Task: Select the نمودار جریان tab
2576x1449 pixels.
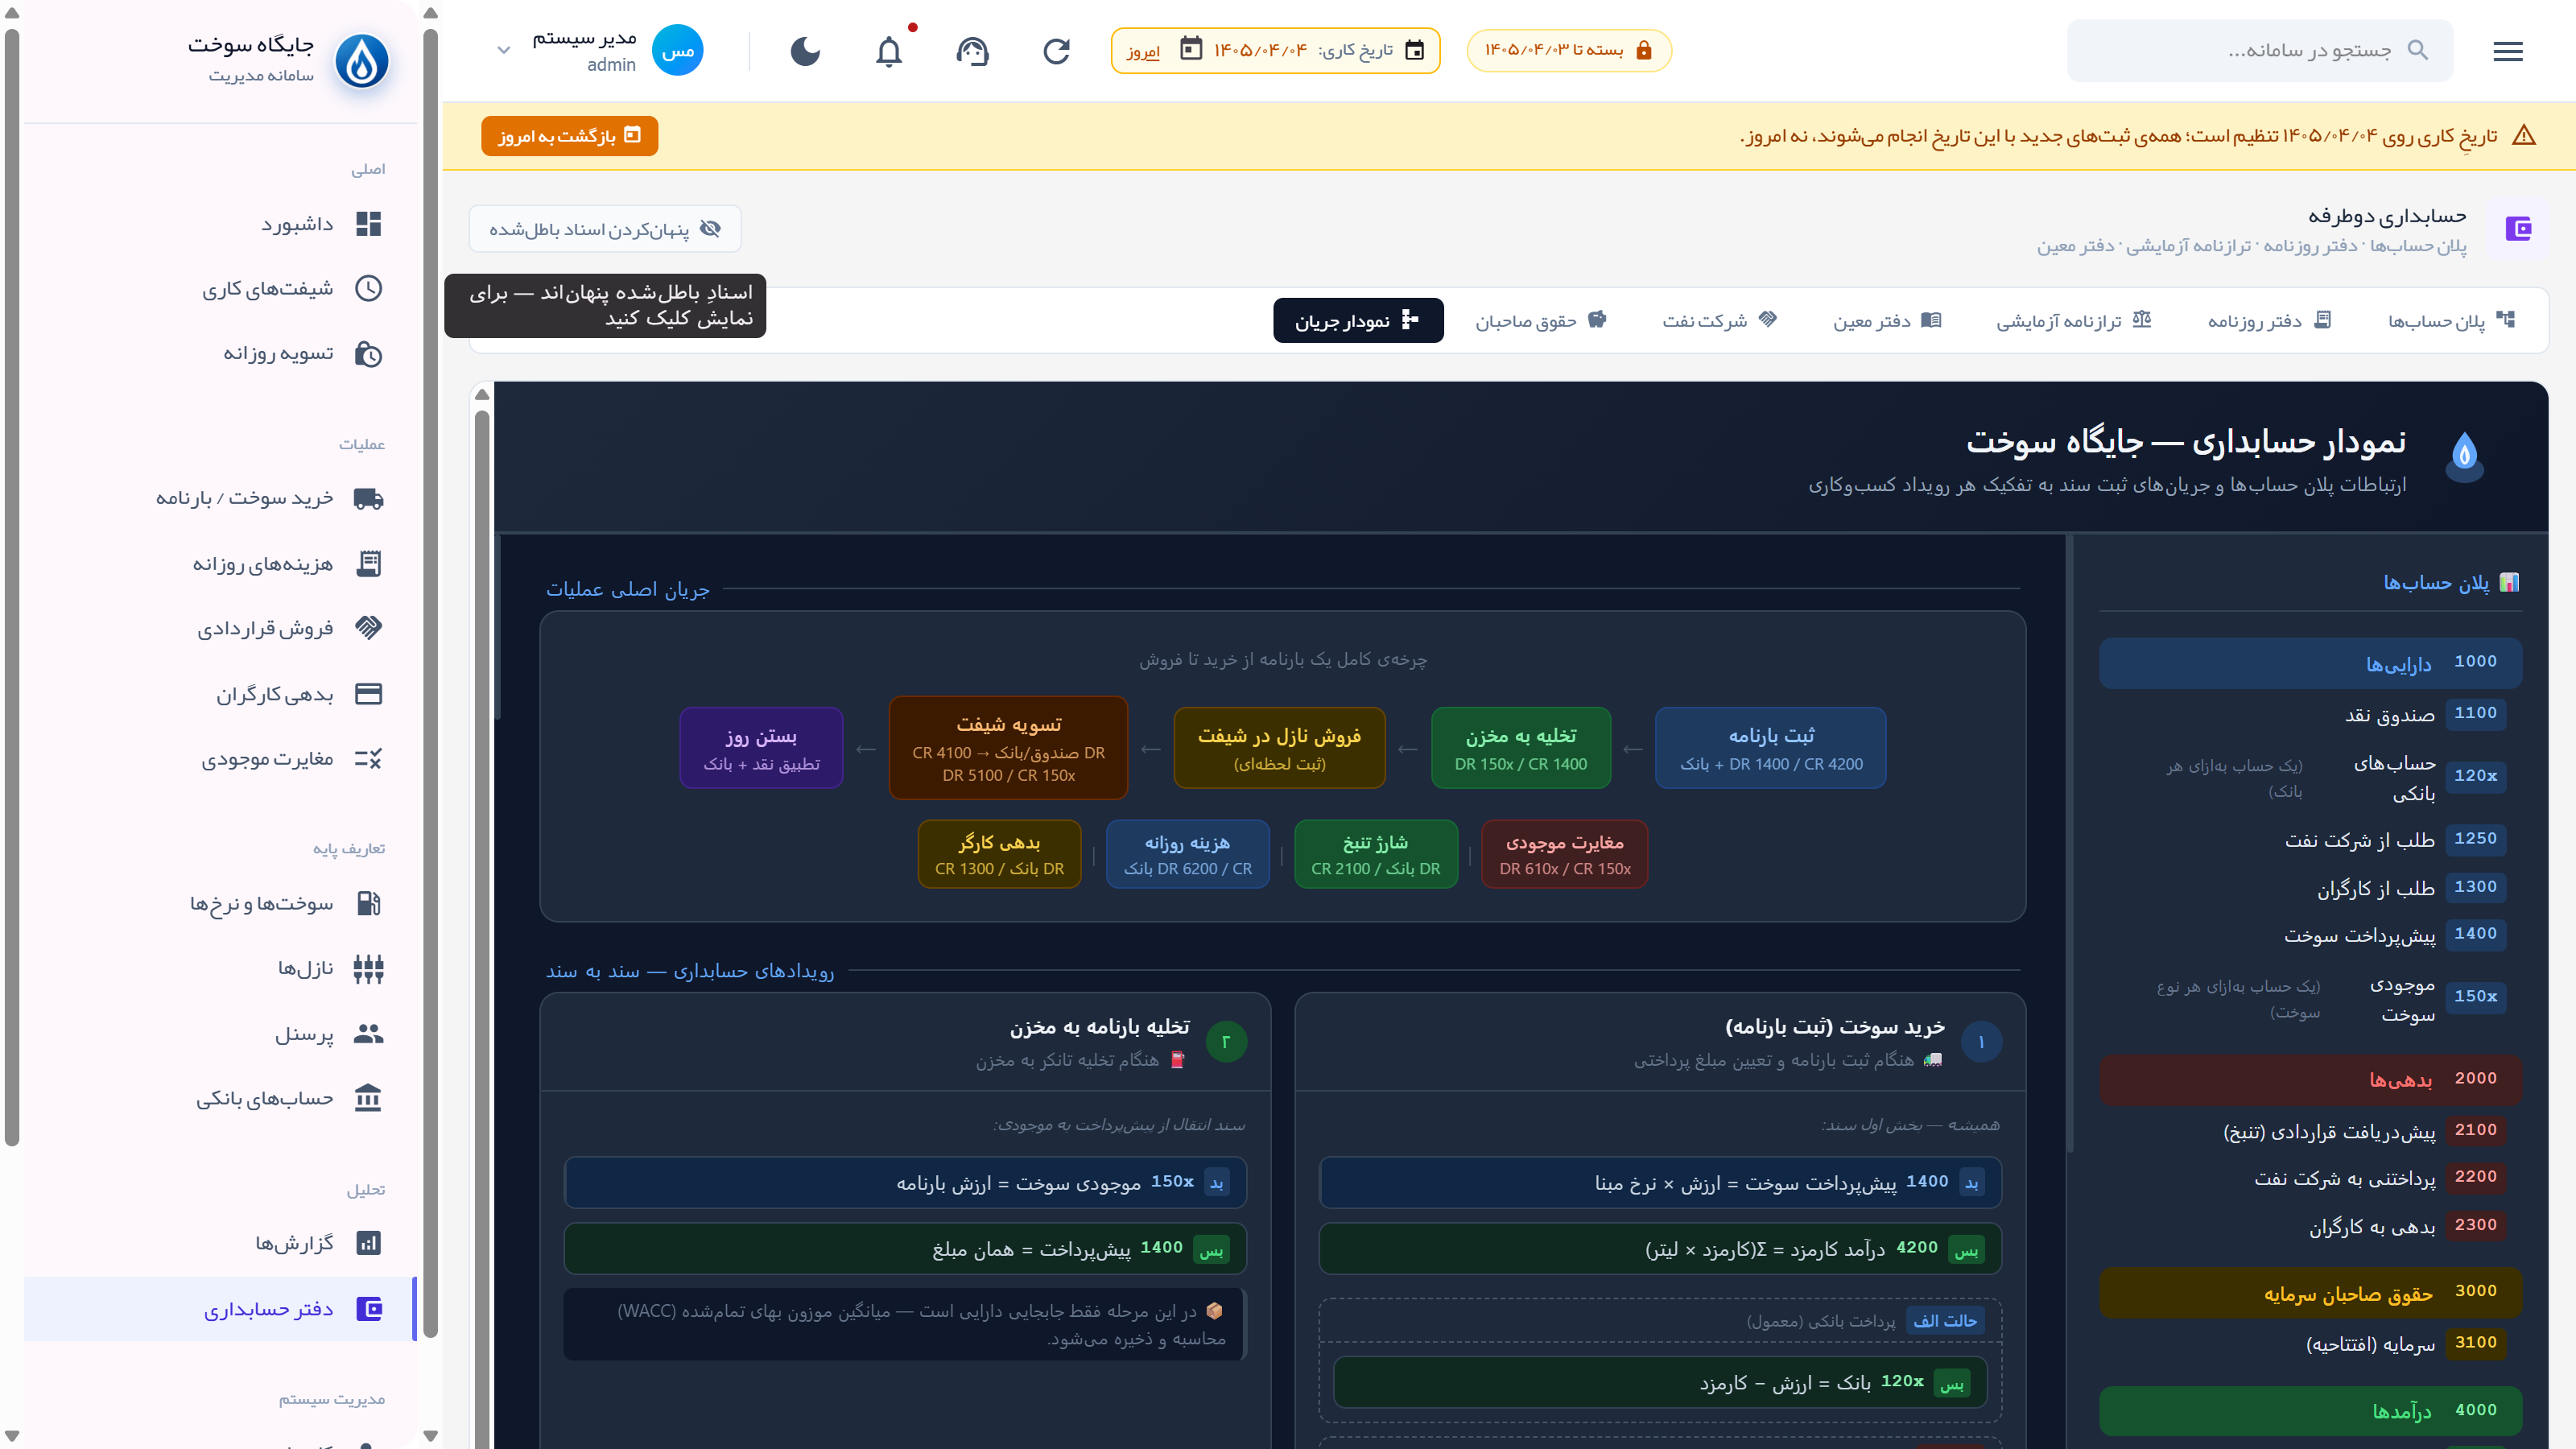Action: click(x=1358, y=320)
